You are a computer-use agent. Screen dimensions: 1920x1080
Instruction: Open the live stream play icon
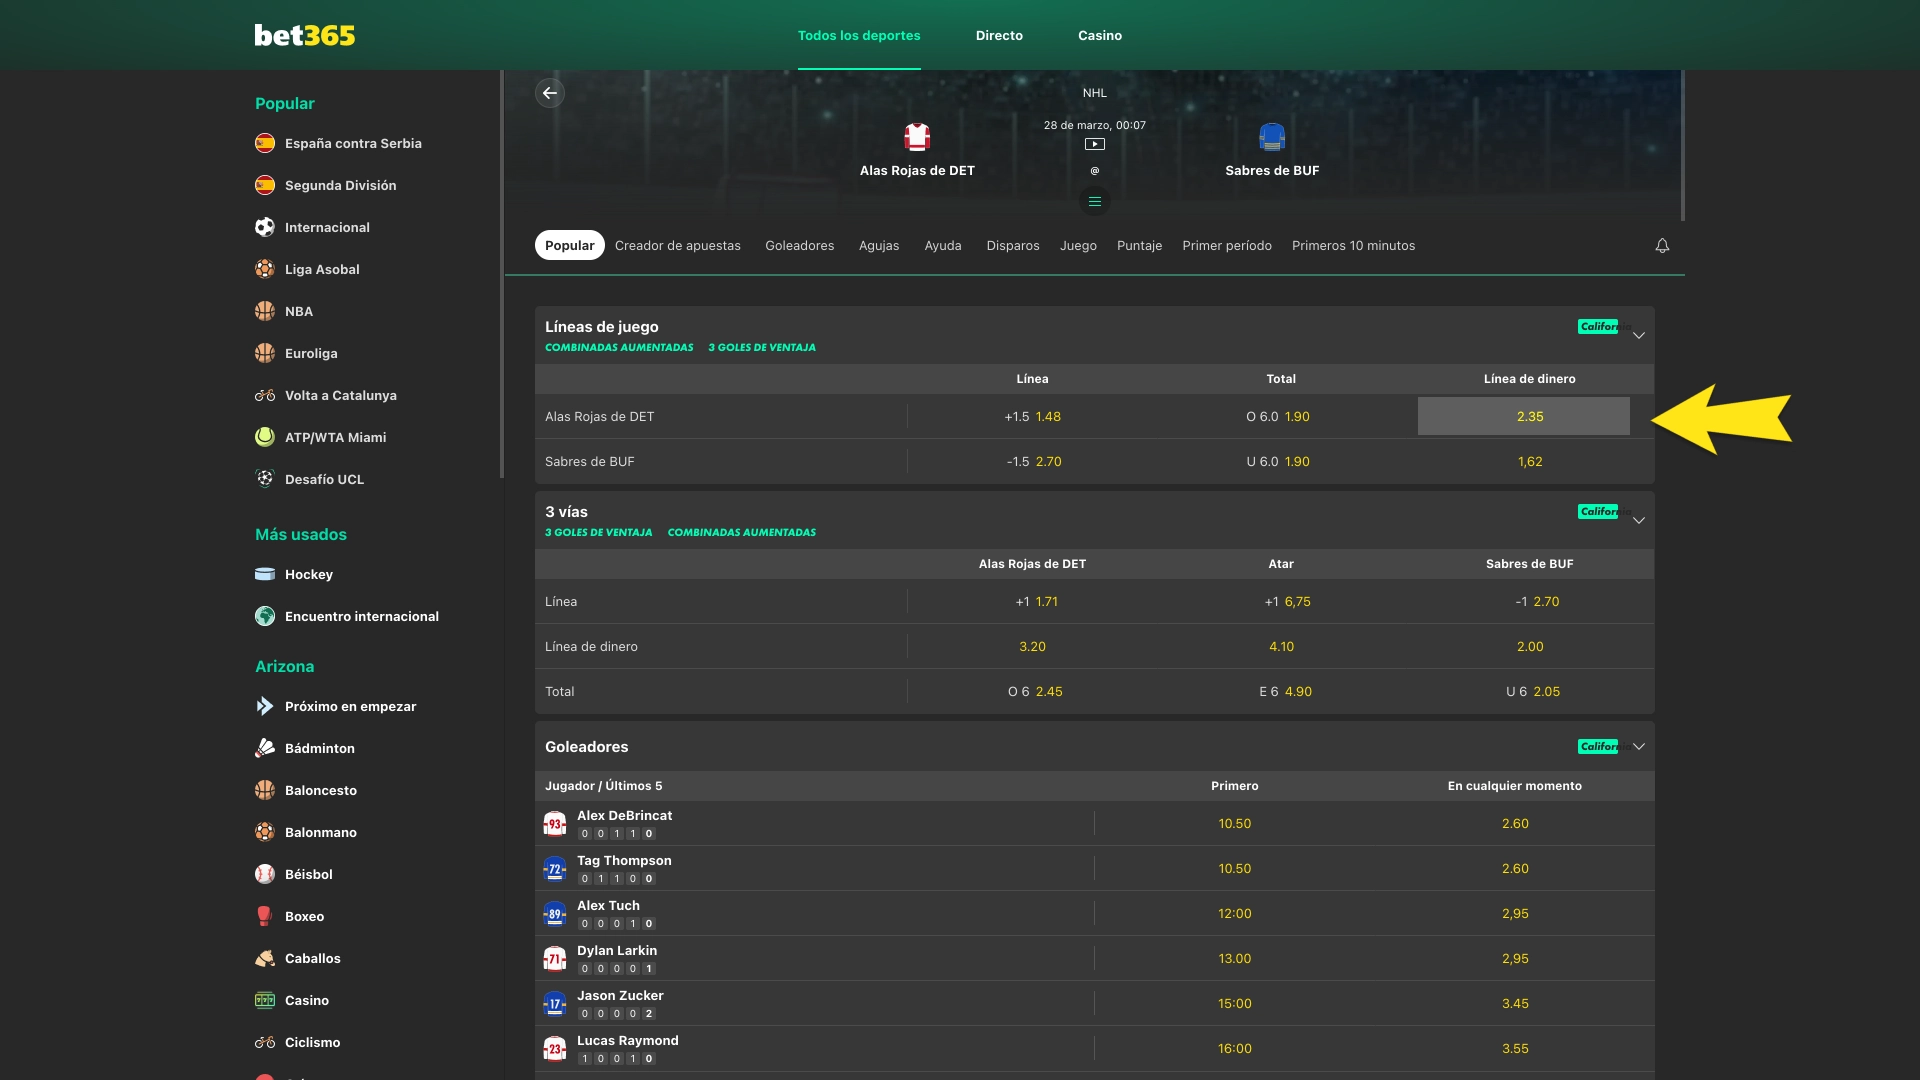point(1095,144)
